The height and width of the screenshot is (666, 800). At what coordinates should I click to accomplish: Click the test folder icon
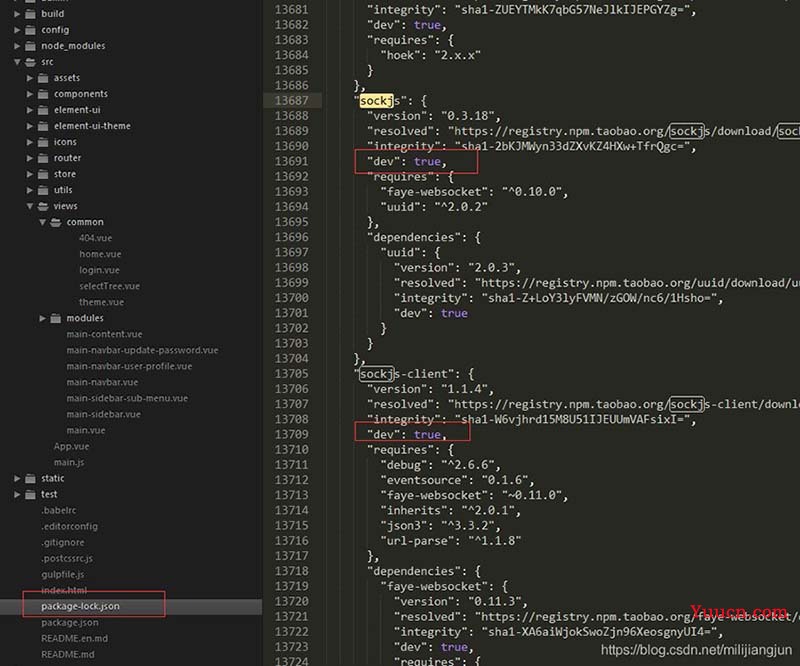(x=31, y=494)
